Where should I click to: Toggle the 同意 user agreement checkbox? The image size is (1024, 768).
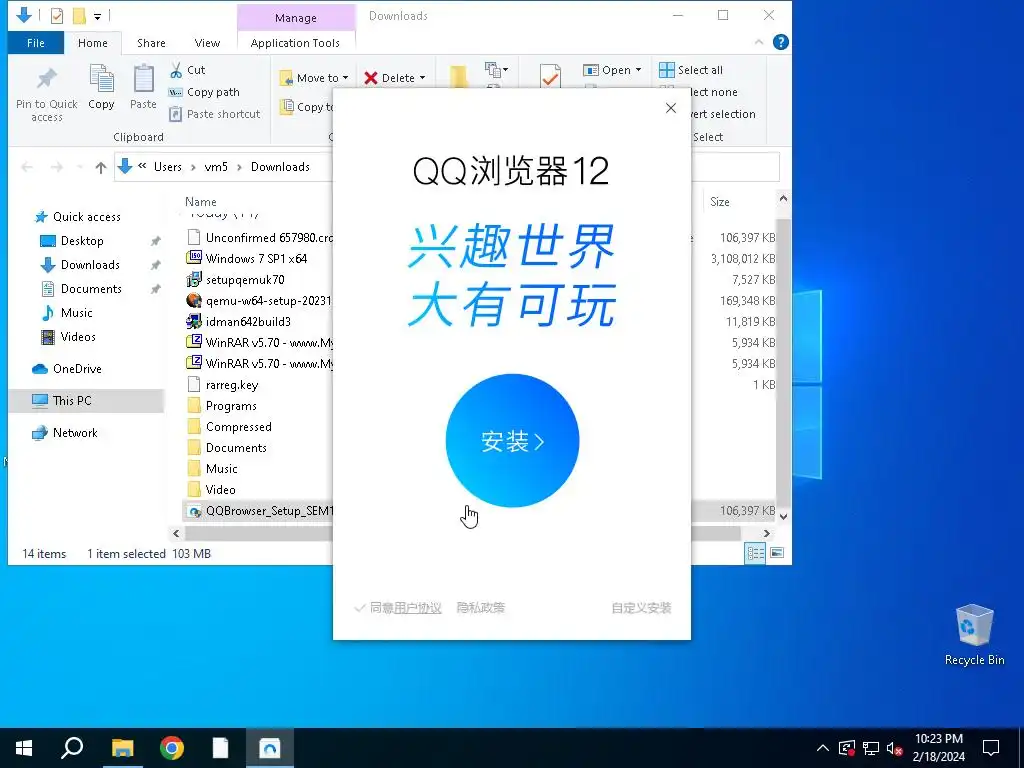(359, 608)
